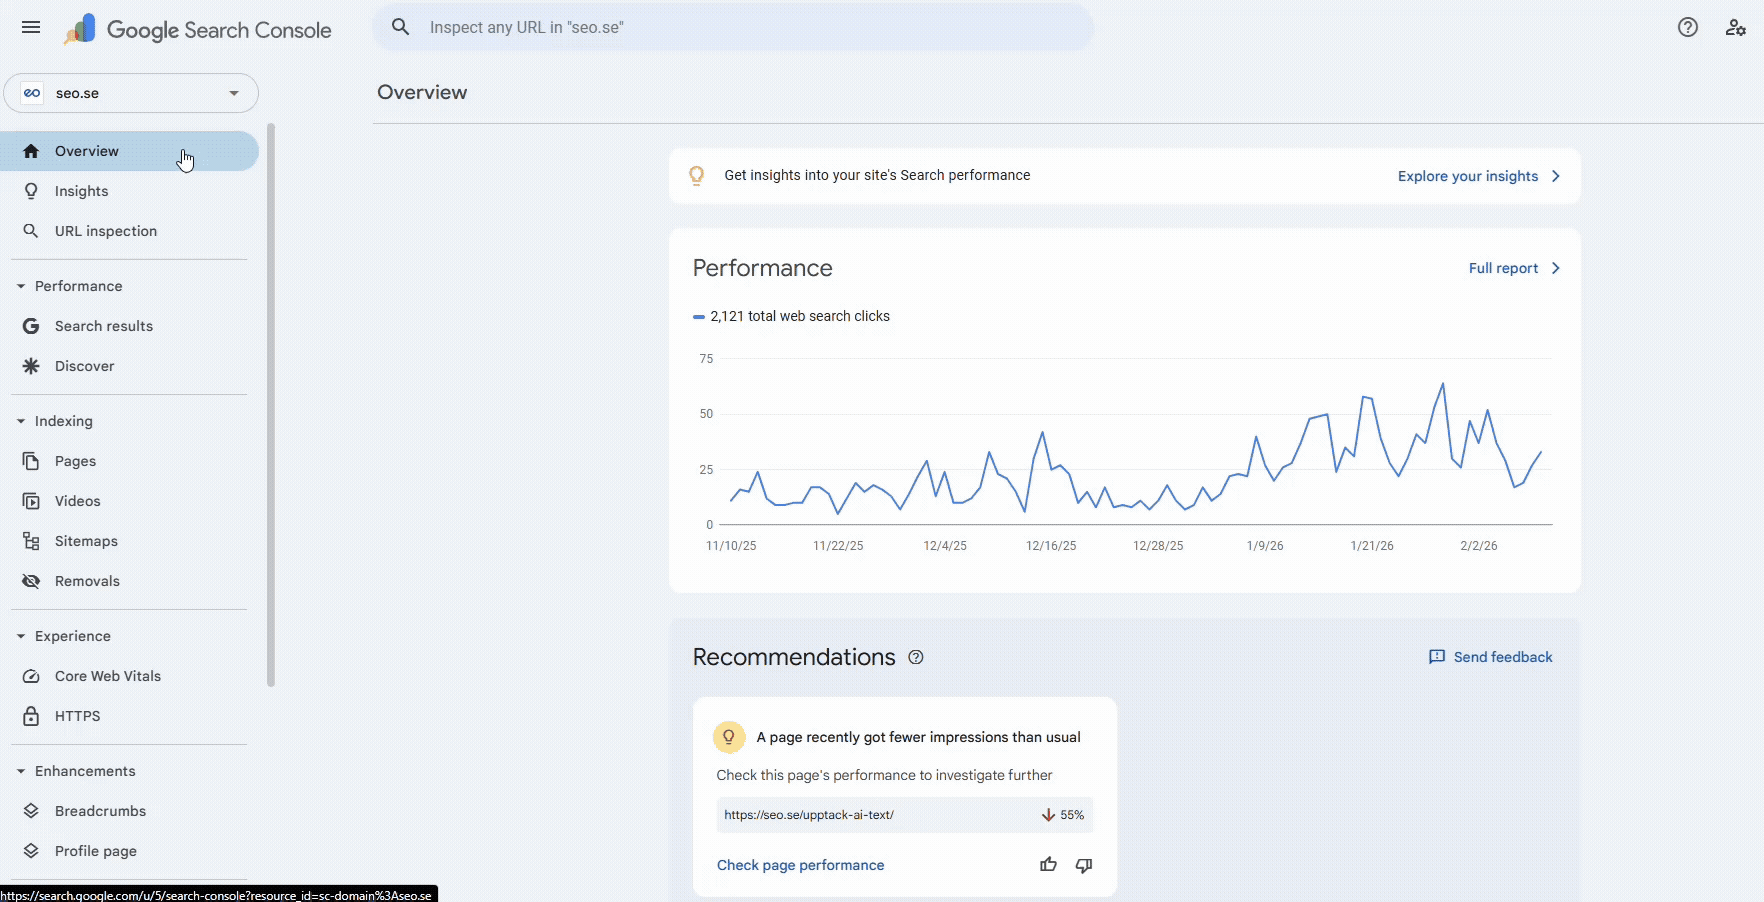Screen dimensions: 1764x902
Task: Open the hamburger main menu
Action: (x=31, y=28)
